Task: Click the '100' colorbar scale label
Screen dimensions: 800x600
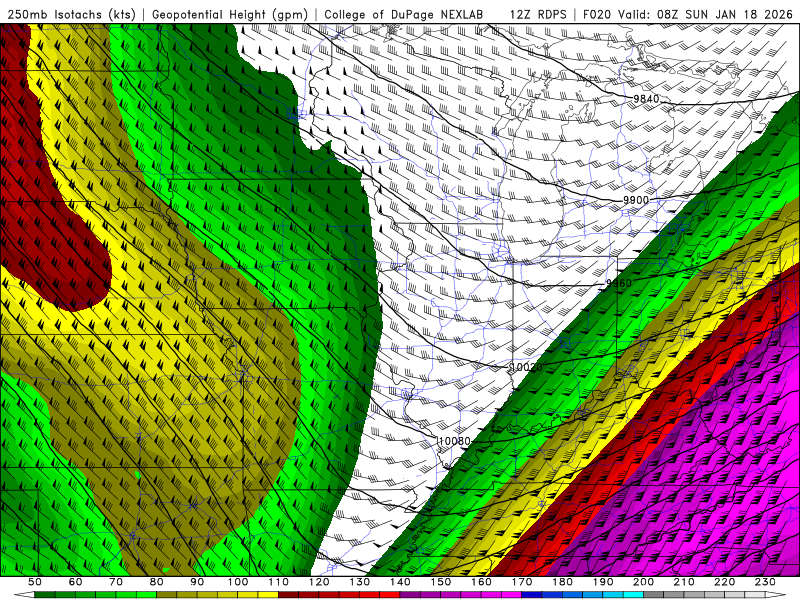Action: 238,582
